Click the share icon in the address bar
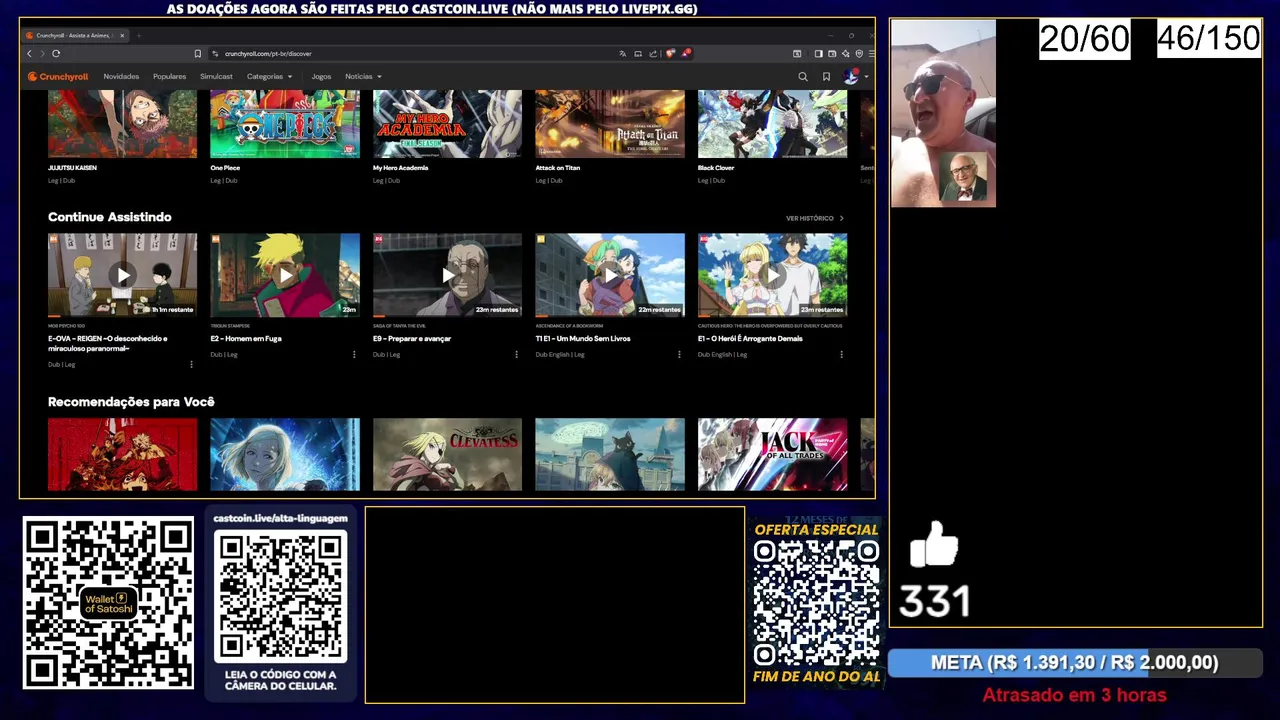The height and width of the screenshot is (720, 1280). [653, 53]
